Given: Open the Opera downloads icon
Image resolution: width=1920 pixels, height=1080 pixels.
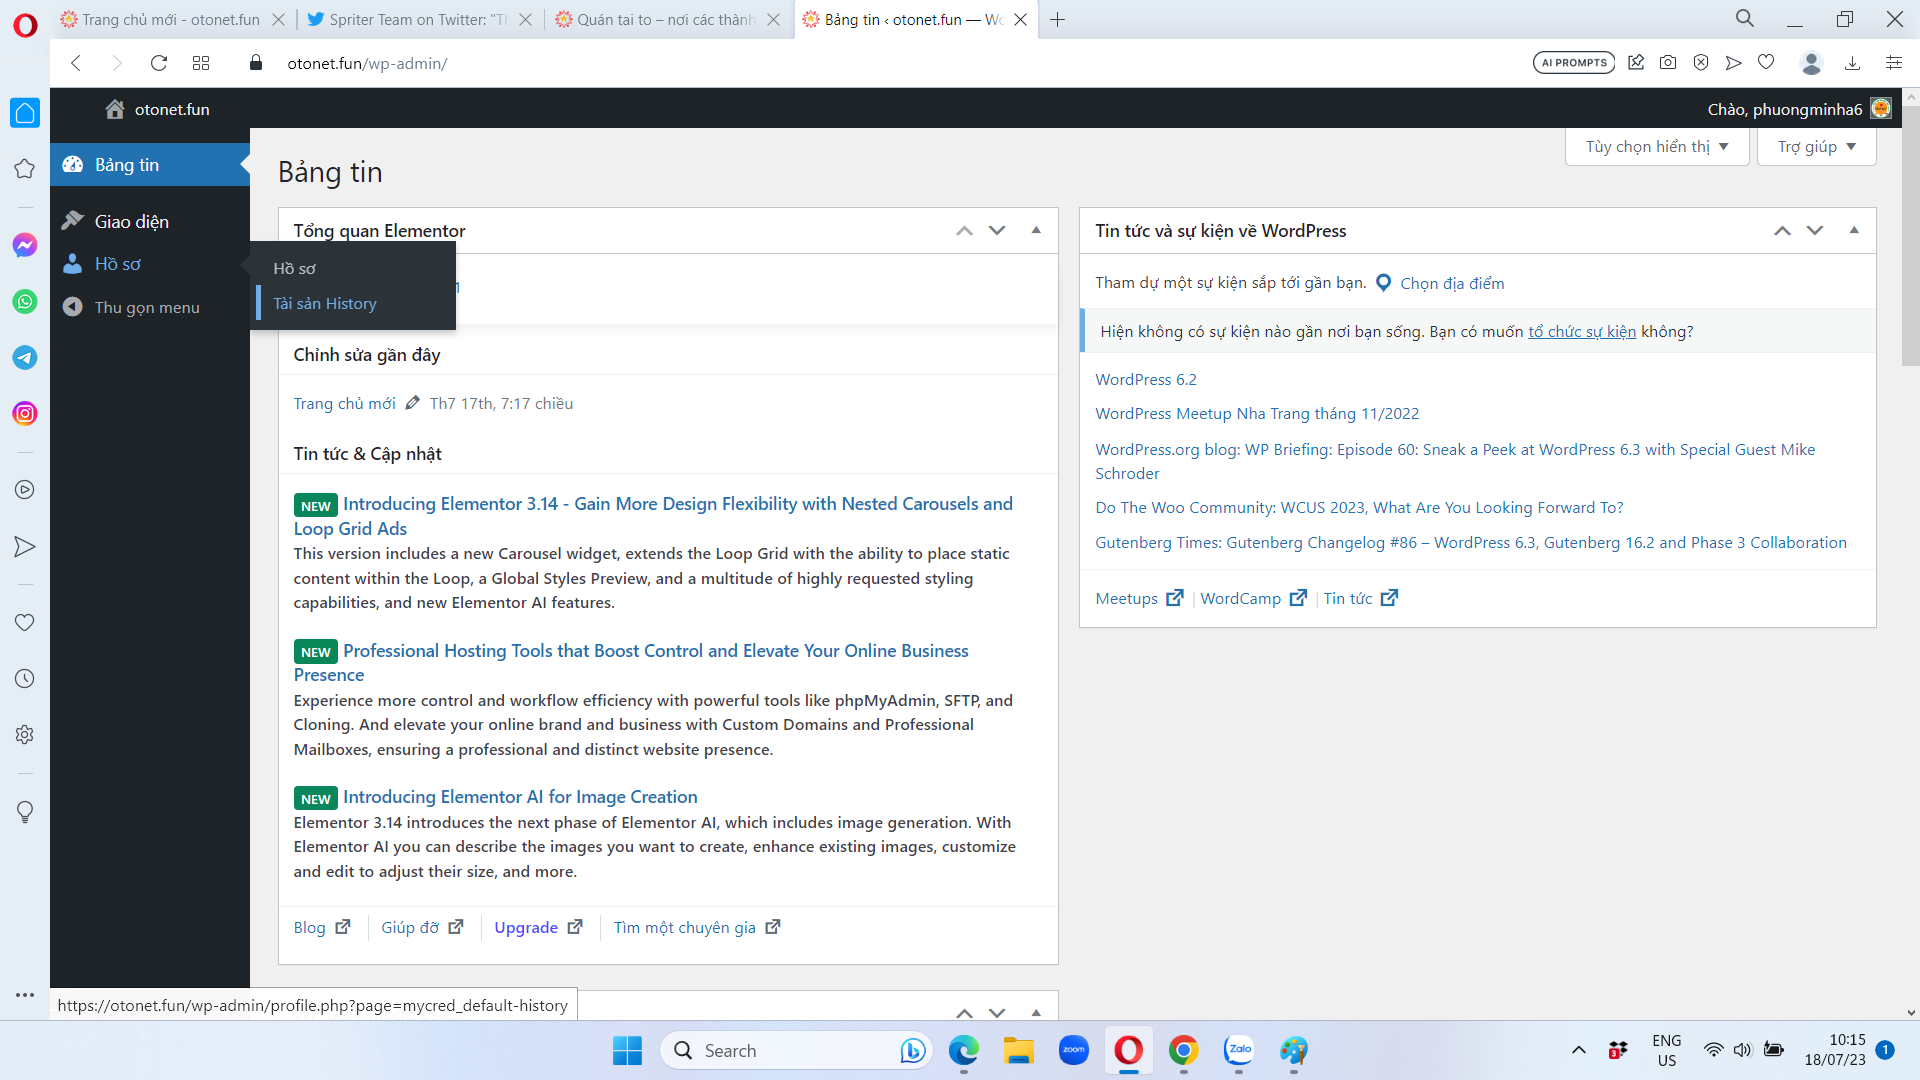Looking at the screenshot, I should coord(1852,63).
